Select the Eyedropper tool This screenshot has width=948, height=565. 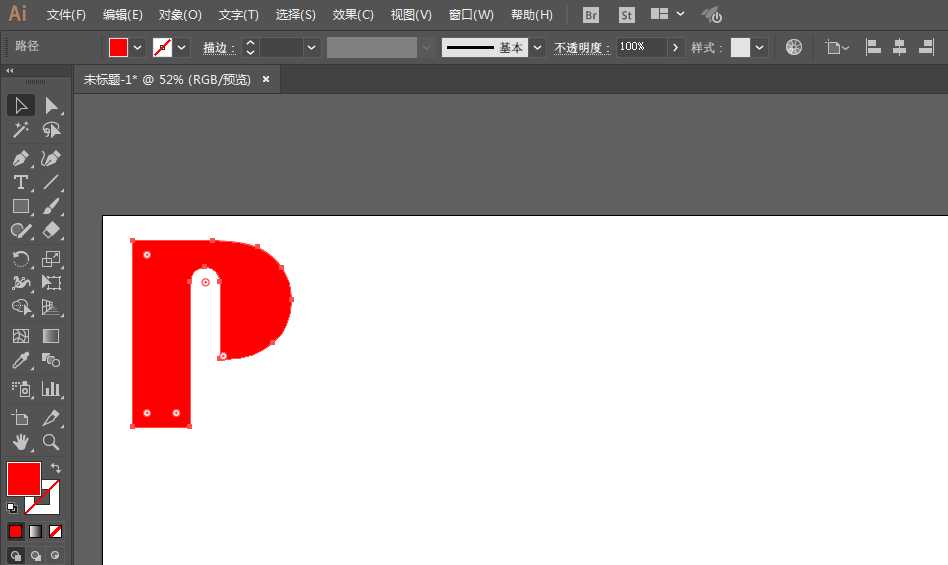point(20,361)
